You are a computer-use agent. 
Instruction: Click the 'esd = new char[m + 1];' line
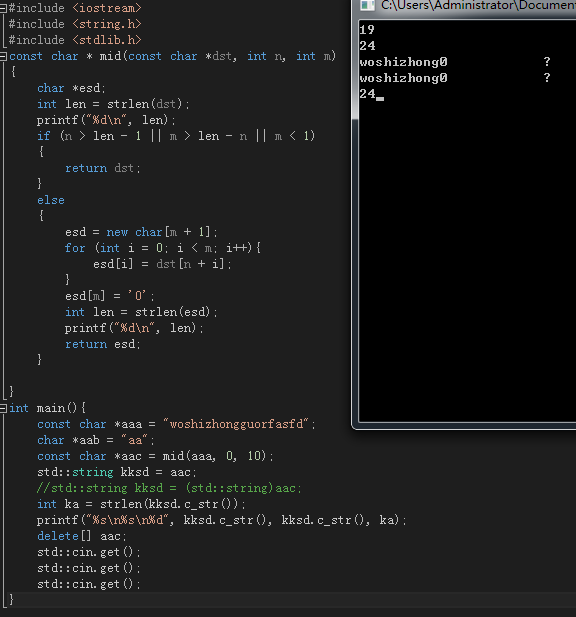click(x=141, y=232)
